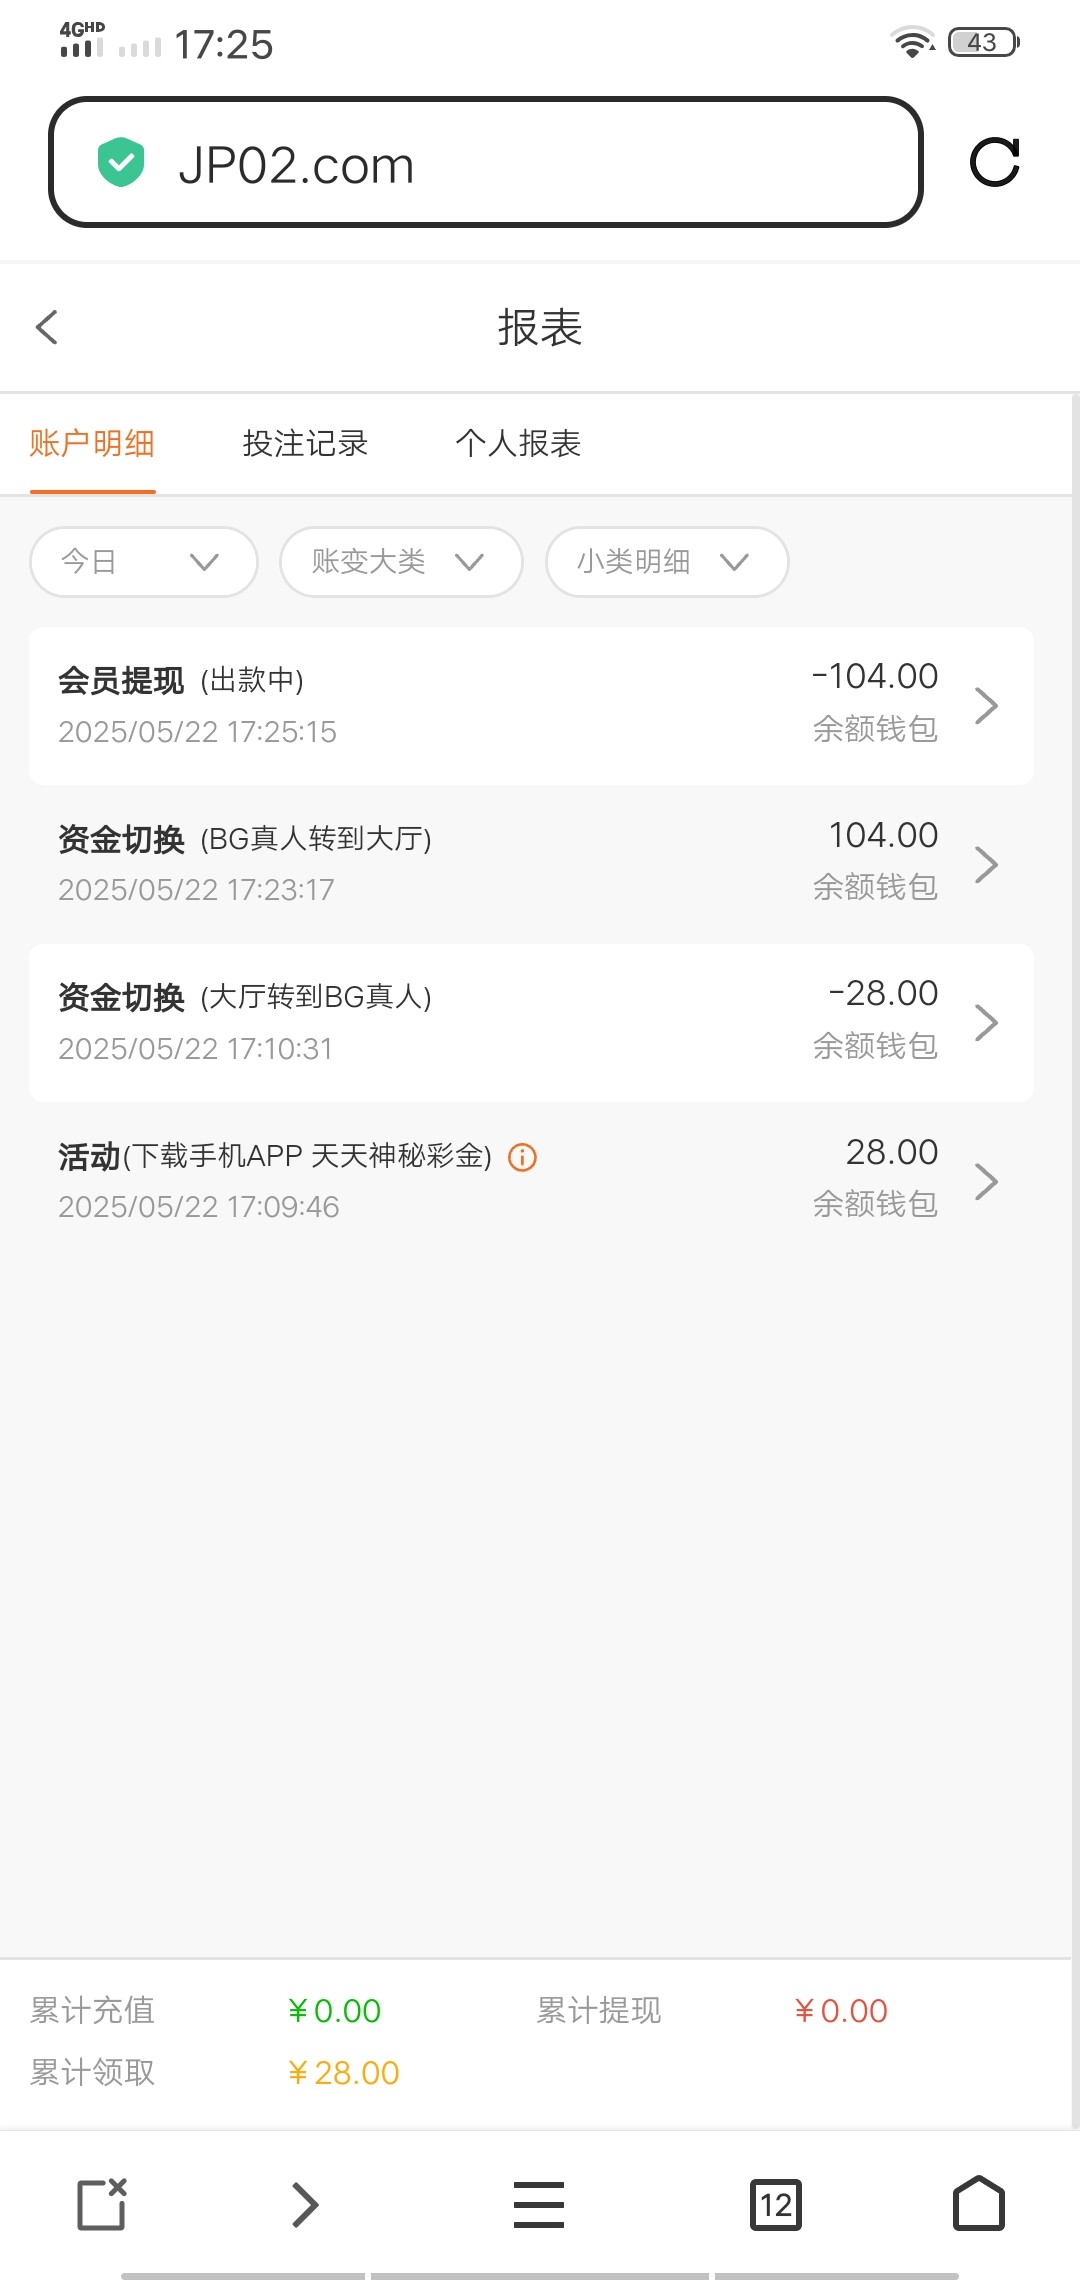Screen dimensions: 1080x2280
Task: Open the 会员提现 -104.00 record
Action: pos(530,705)
